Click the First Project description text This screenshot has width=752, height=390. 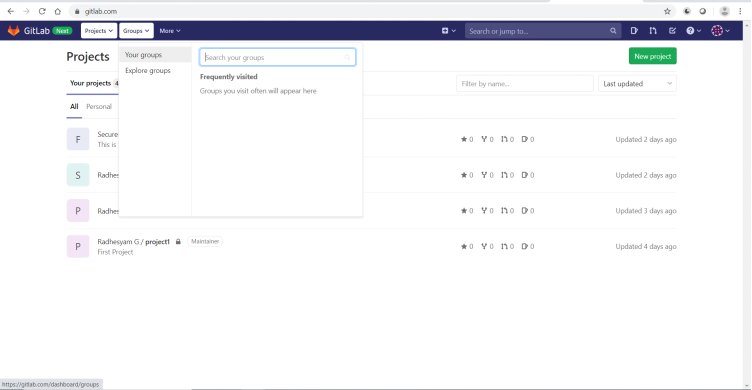[115, 252]
